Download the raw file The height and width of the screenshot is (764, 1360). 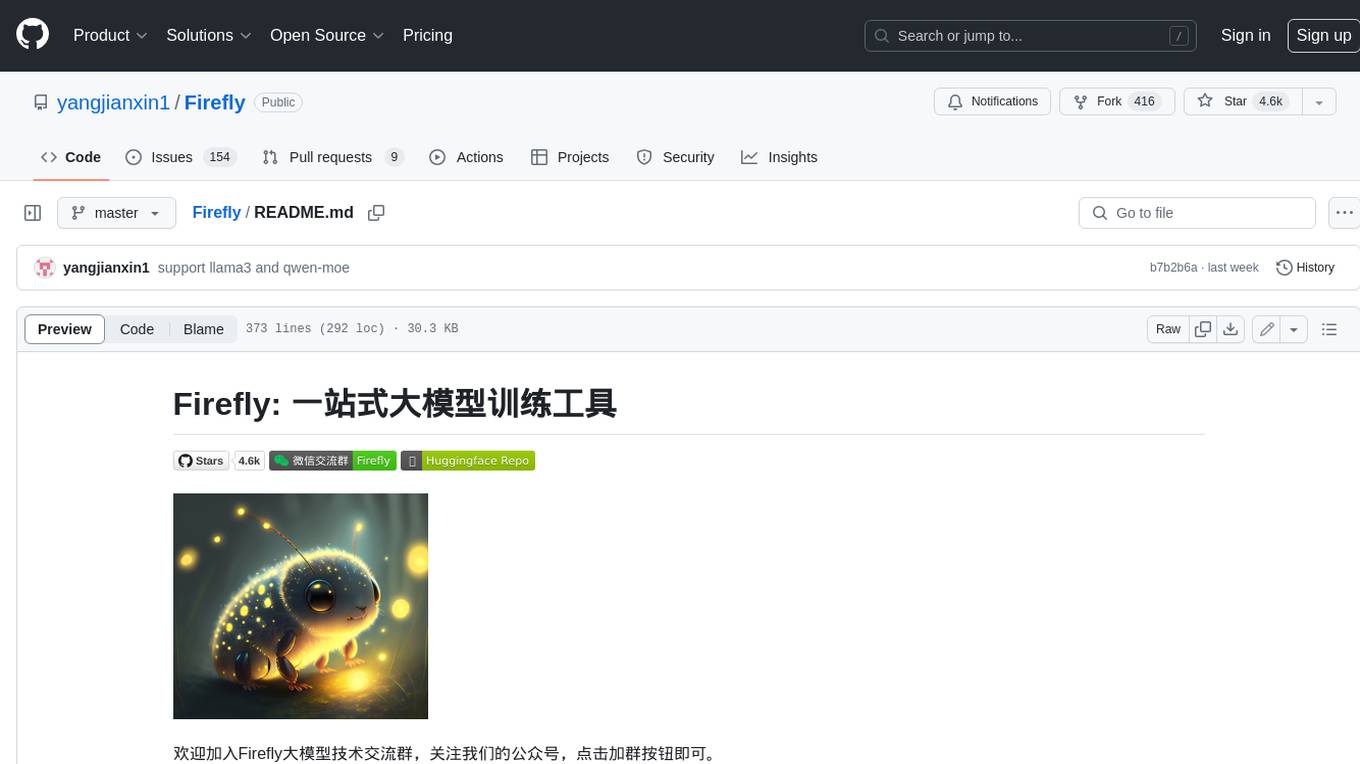1231,329
